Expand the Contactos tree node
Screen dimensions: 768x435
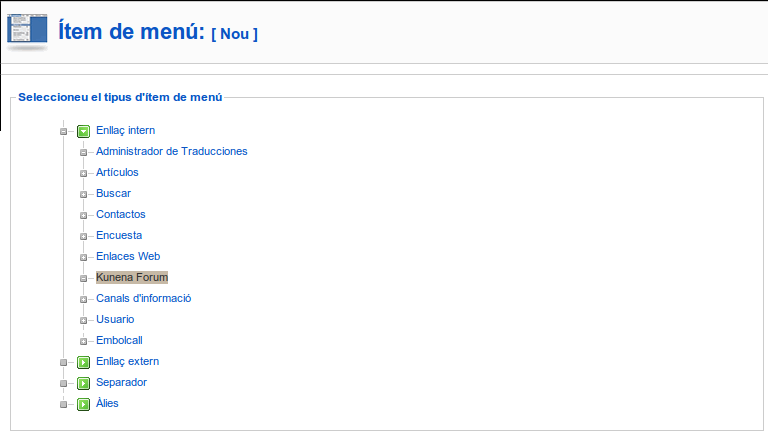pos(85,215)
